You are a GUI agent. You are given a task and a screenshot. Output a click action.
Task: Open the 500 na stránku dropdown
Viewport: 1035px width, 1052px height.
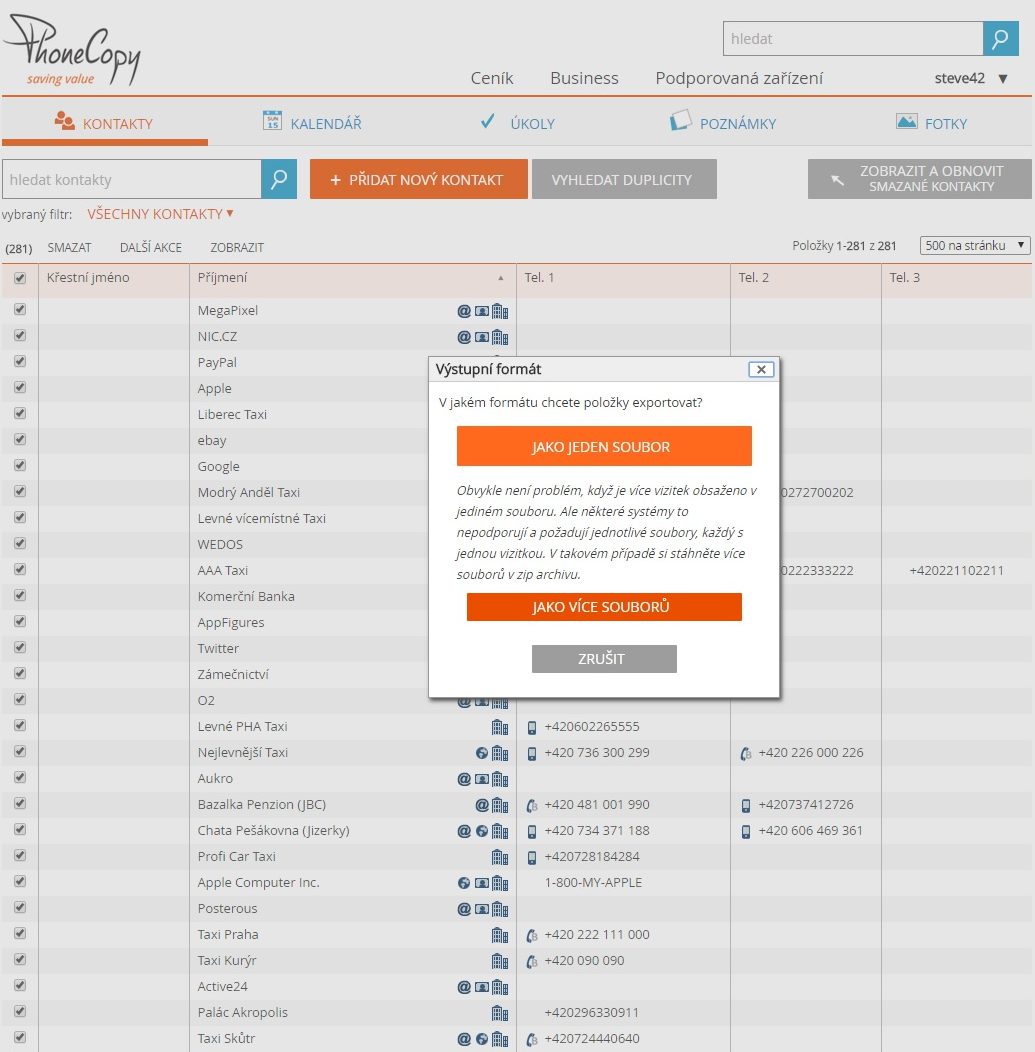[x=975, y=245]
